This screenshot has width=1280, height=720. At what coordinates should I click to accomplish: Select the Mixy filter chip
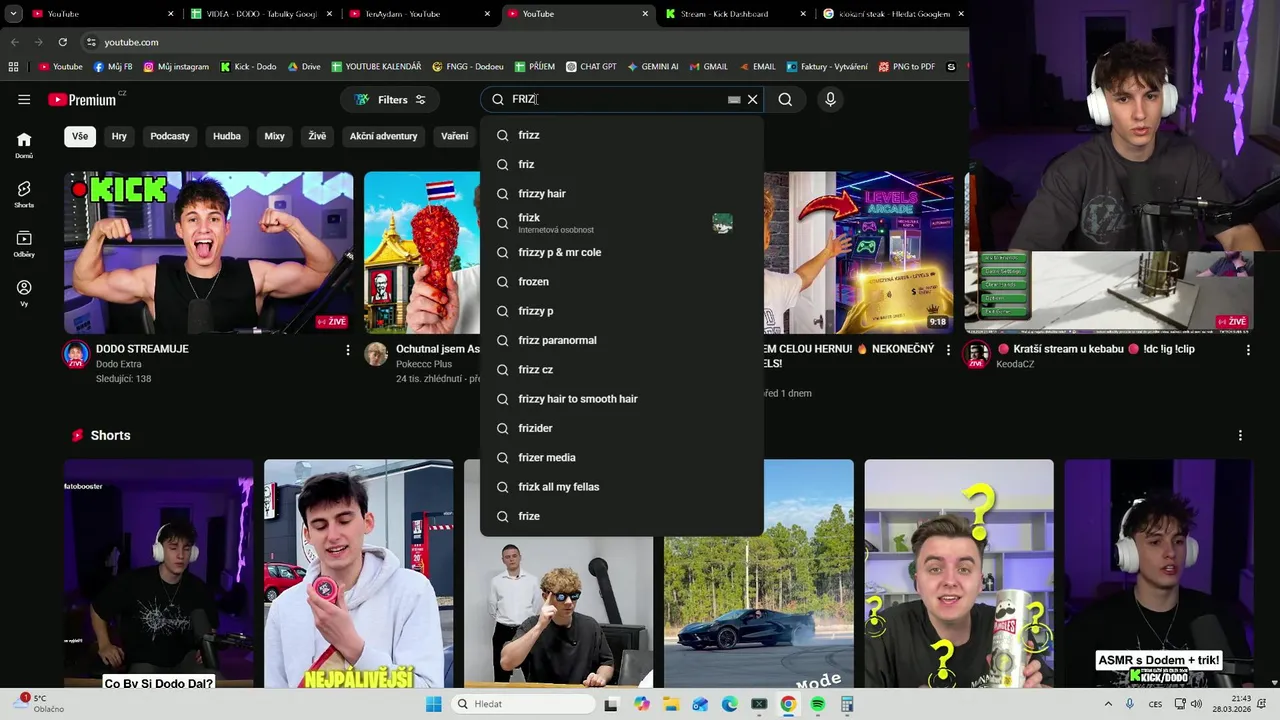274,136
